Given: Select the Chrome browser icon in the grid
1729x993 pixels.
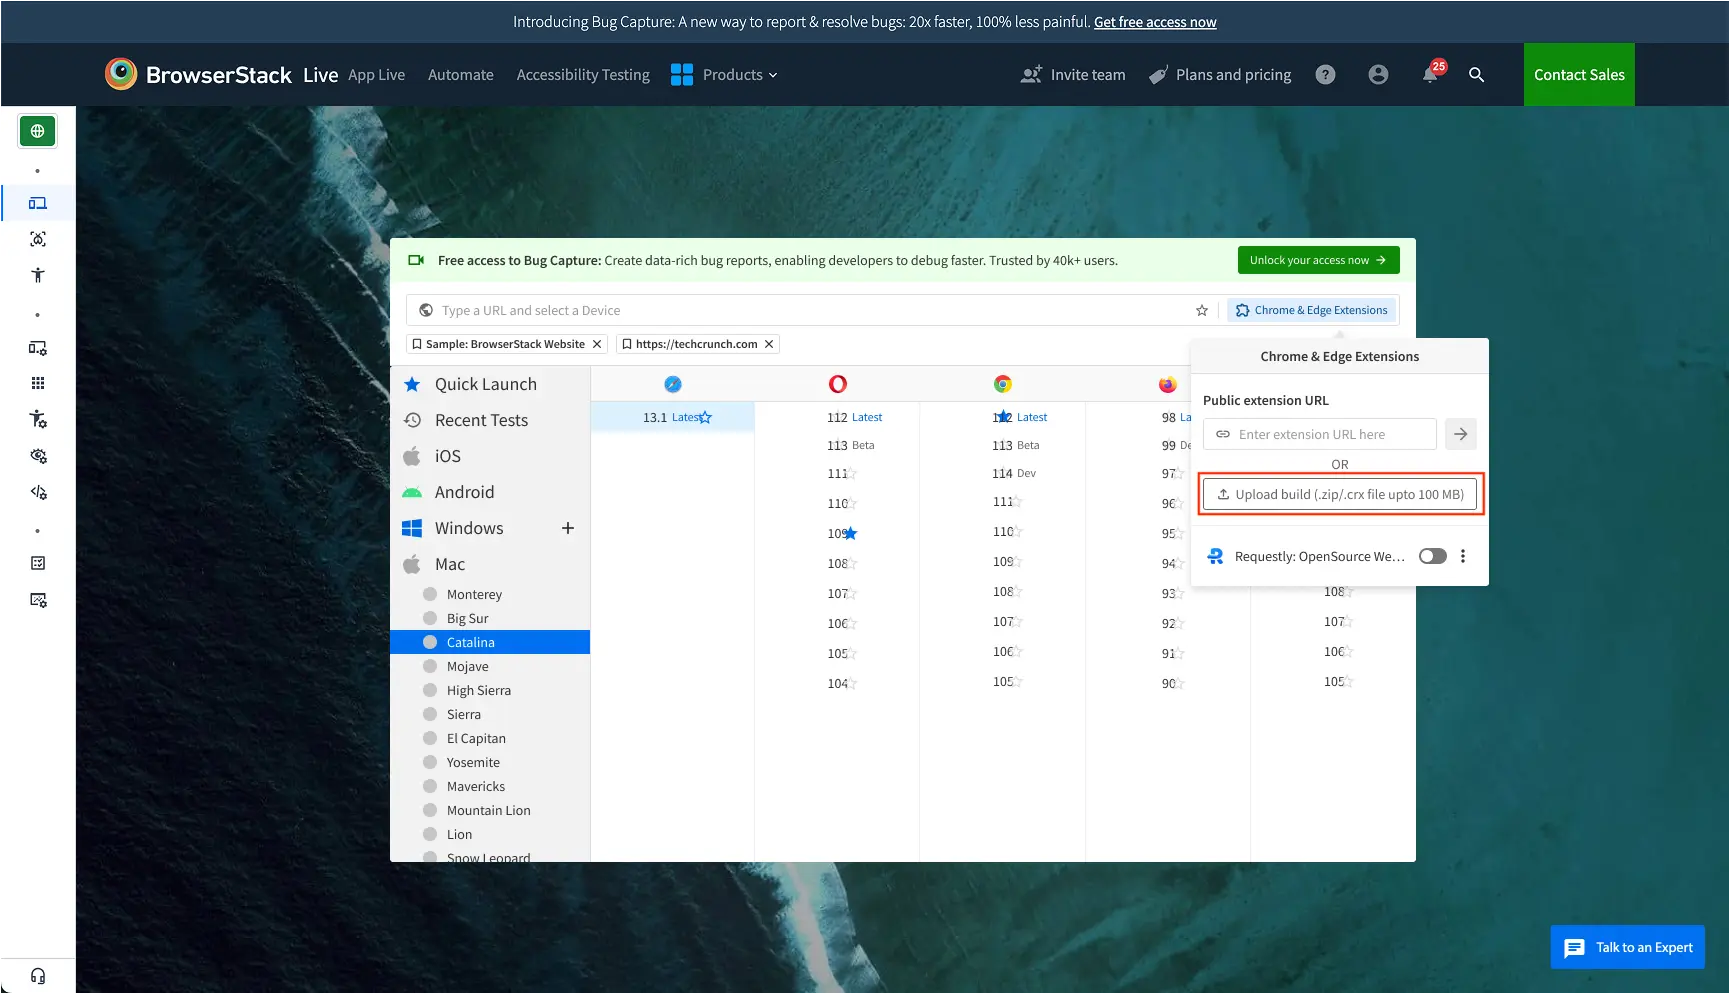Looking at the screenshot, I should pos(1002,383).
